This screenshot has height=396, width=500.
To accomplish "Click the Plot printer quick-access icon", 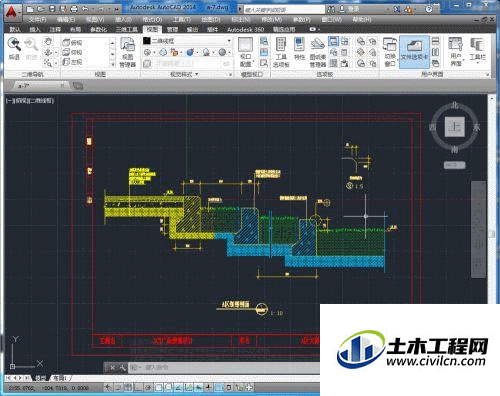I will [x=74, y=9].
